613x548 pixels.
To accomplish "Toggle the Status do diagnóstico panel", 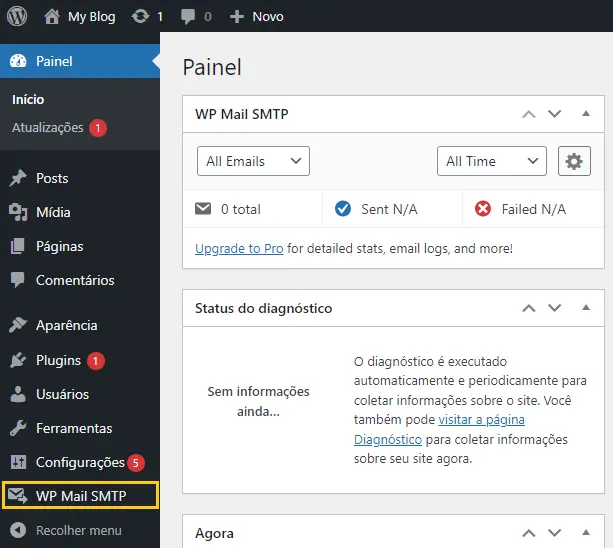I will 586,308.
